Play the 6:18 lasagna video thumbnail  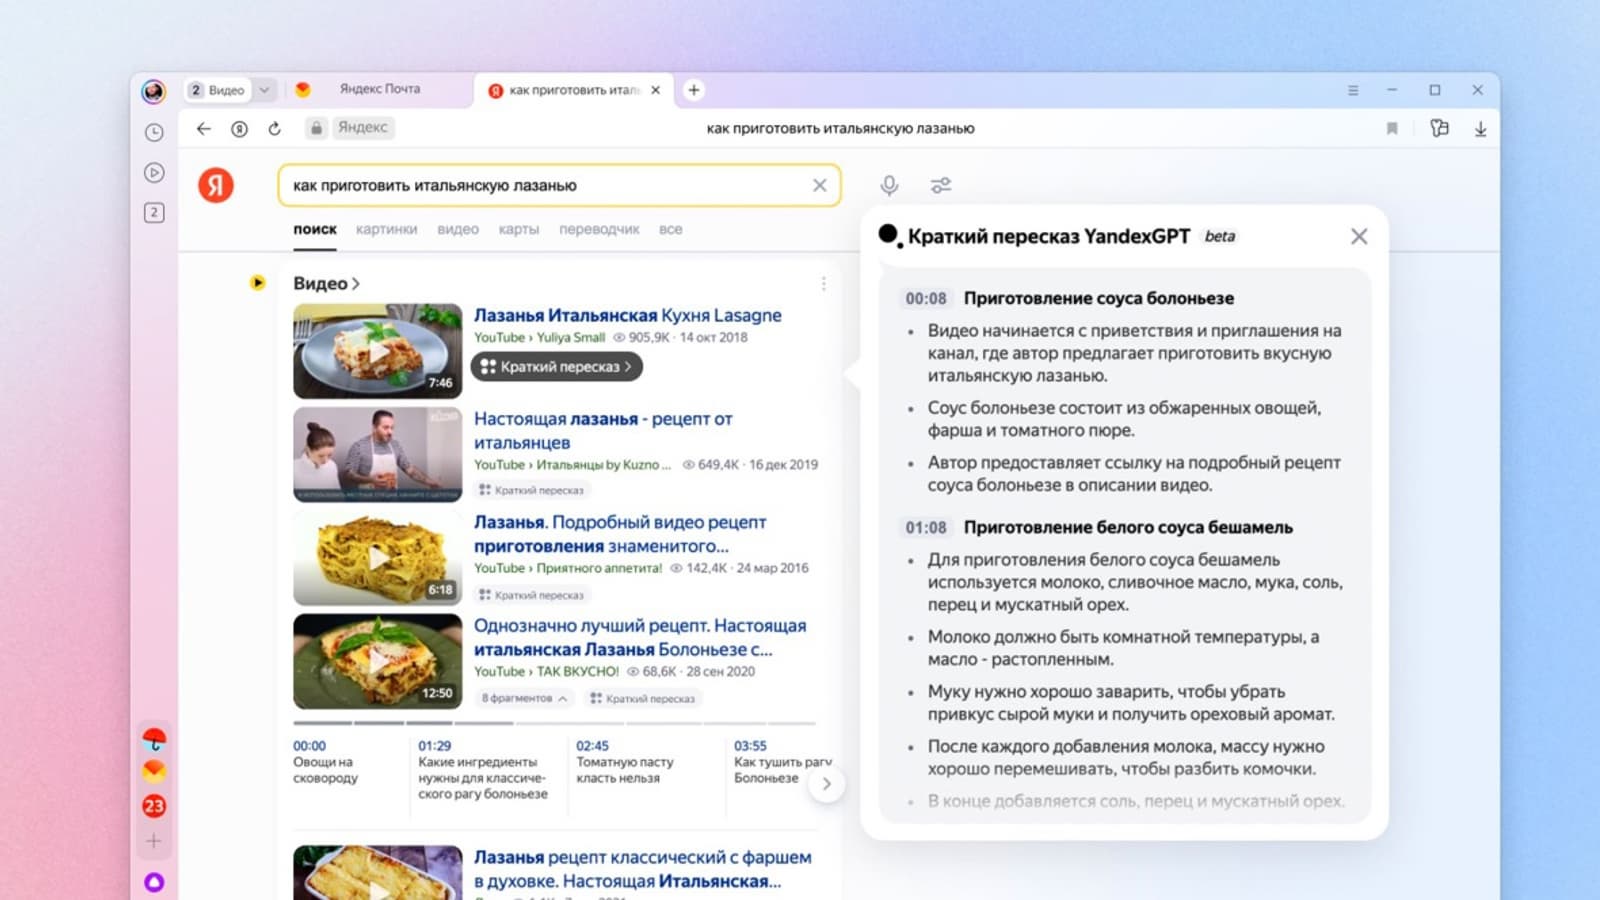tap(378, 558)
